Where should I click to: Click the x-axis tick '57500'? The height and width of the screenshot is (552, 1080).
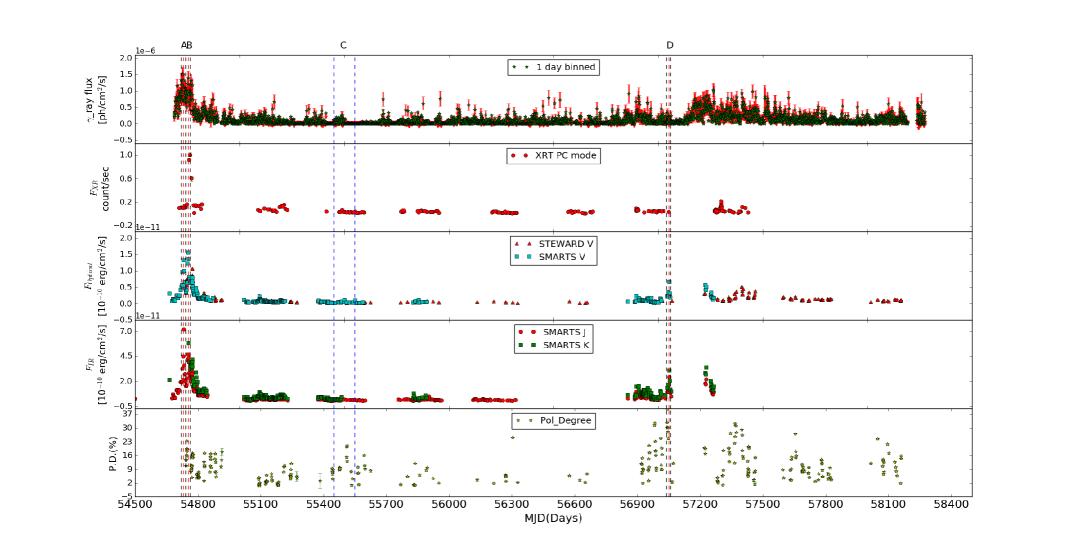tap(763, 505)
